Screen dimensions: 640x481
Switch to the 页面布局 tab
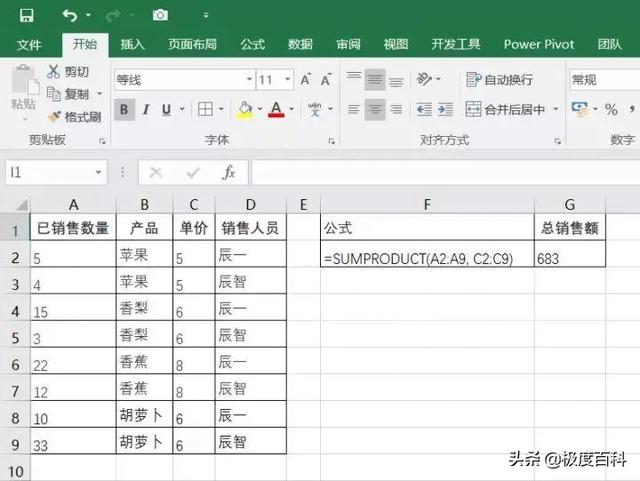pos(192,44)
